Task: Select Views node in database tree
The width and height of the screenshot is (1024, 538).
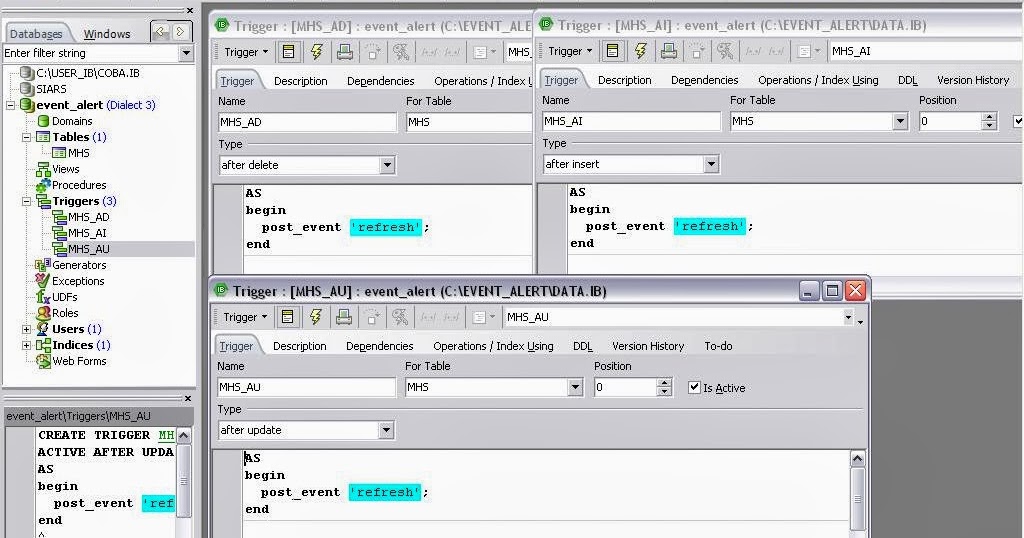Action: (65, 169)
